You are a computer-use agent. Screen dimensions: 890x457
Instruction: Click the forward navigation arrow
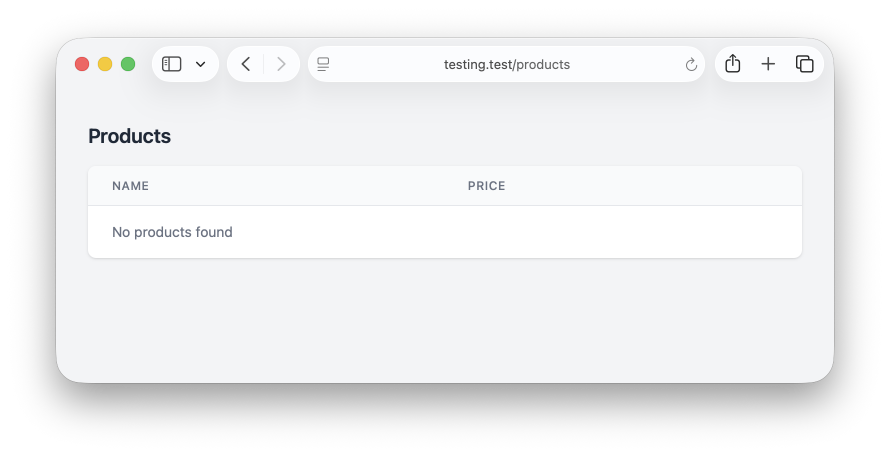tap(281, 64)
